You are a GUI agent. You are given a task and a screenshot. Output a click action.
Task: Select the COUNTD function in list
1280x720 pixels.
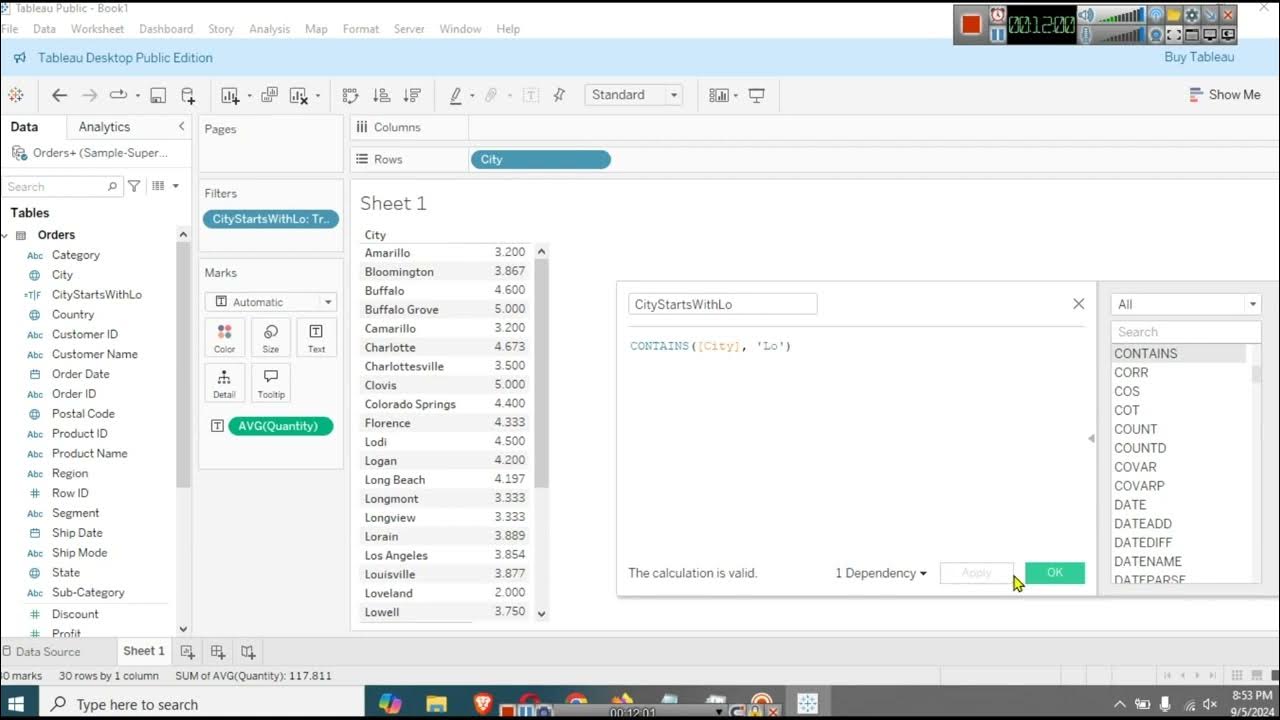[x=1140, y=448]
